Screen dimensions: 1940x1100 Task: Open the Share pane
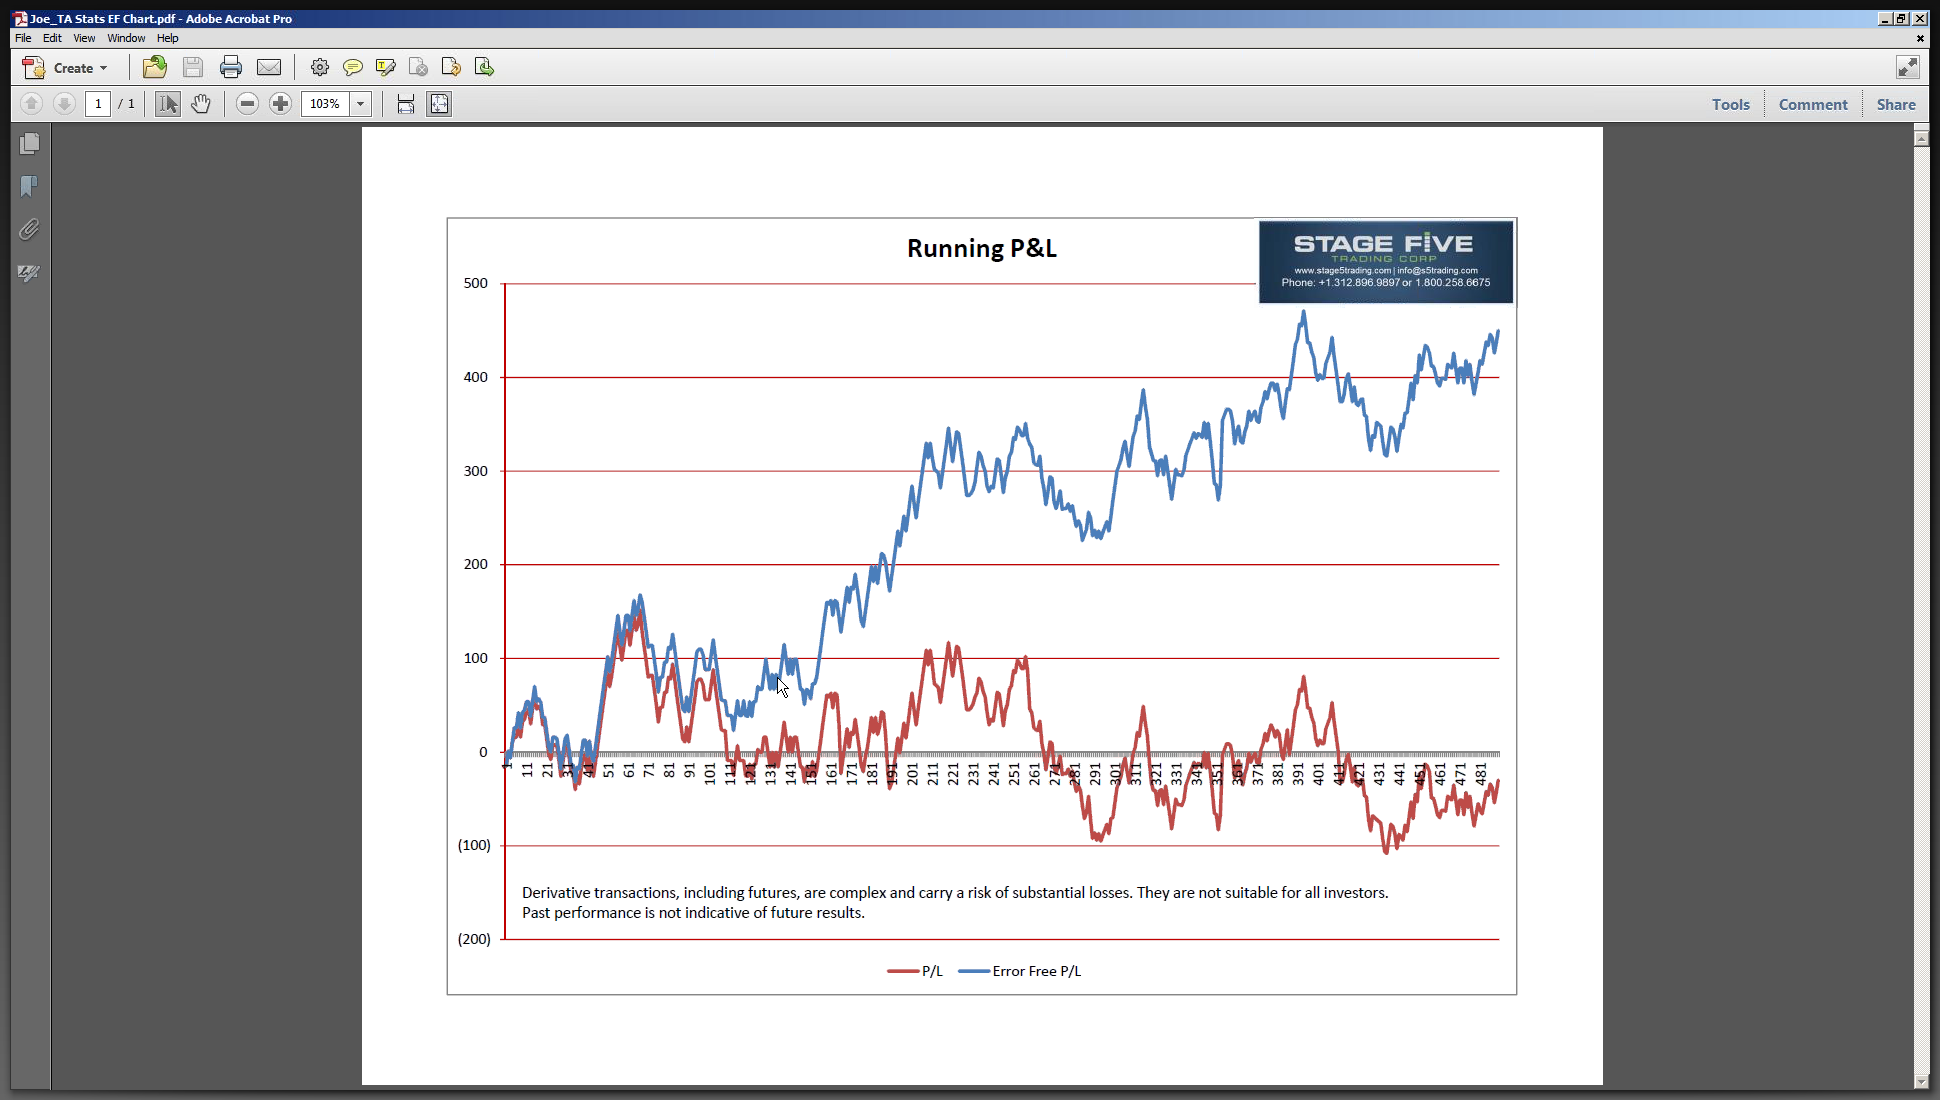click(1896, 104)
